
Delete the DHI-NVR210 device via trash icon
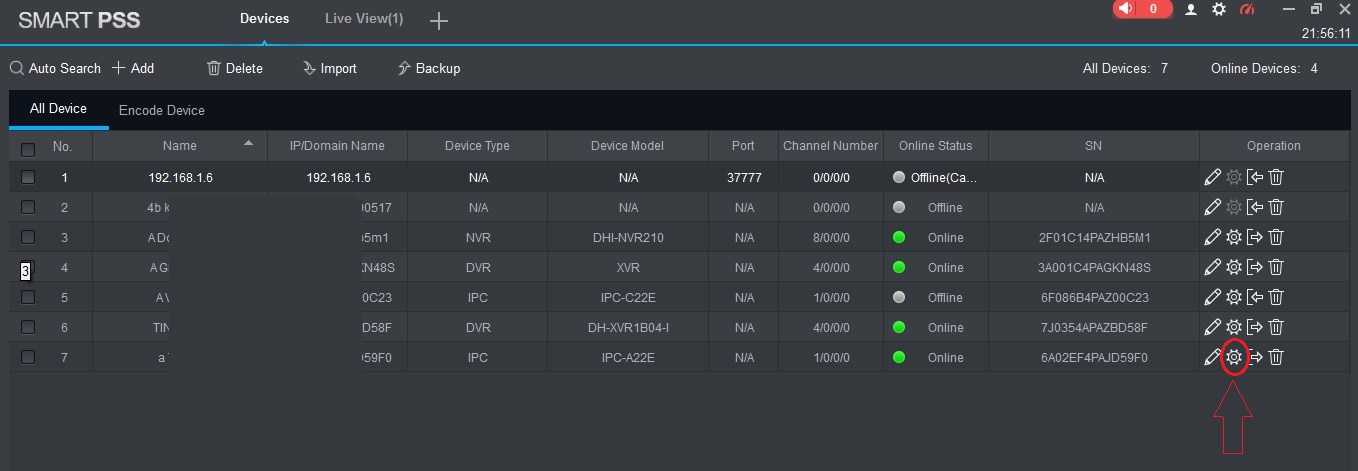coord(1276,237)
